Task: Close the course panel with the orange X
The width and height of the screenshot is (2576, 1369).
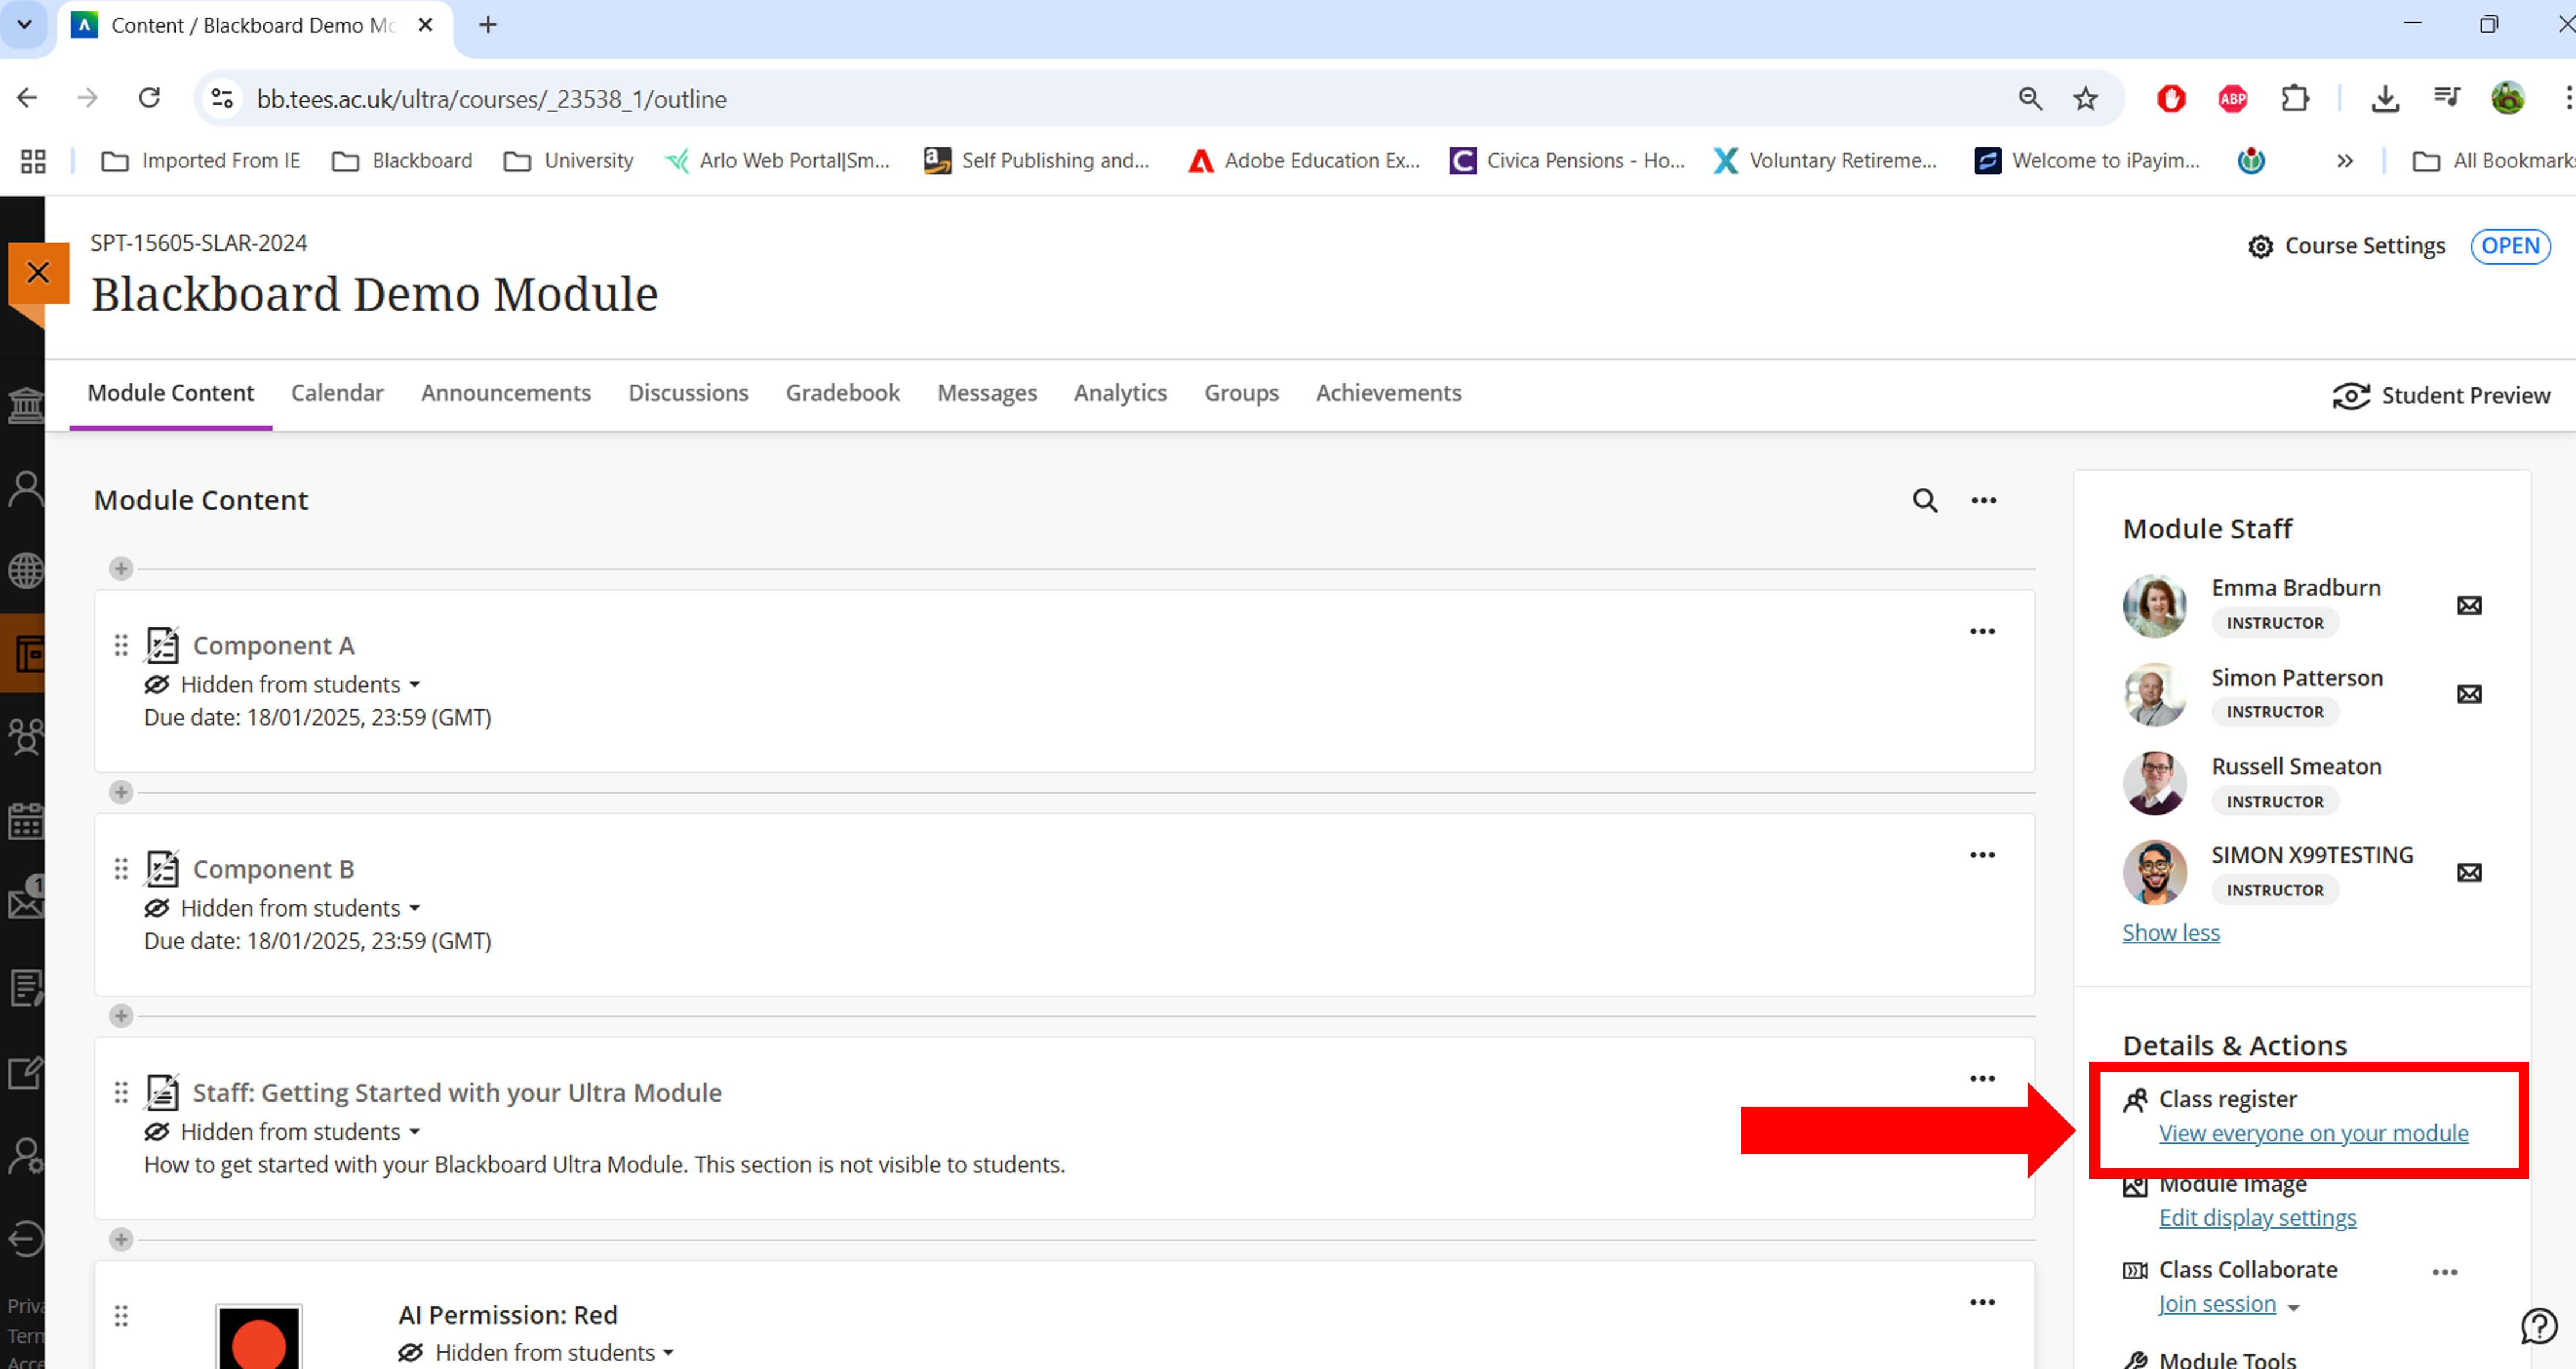Action: 38,272
